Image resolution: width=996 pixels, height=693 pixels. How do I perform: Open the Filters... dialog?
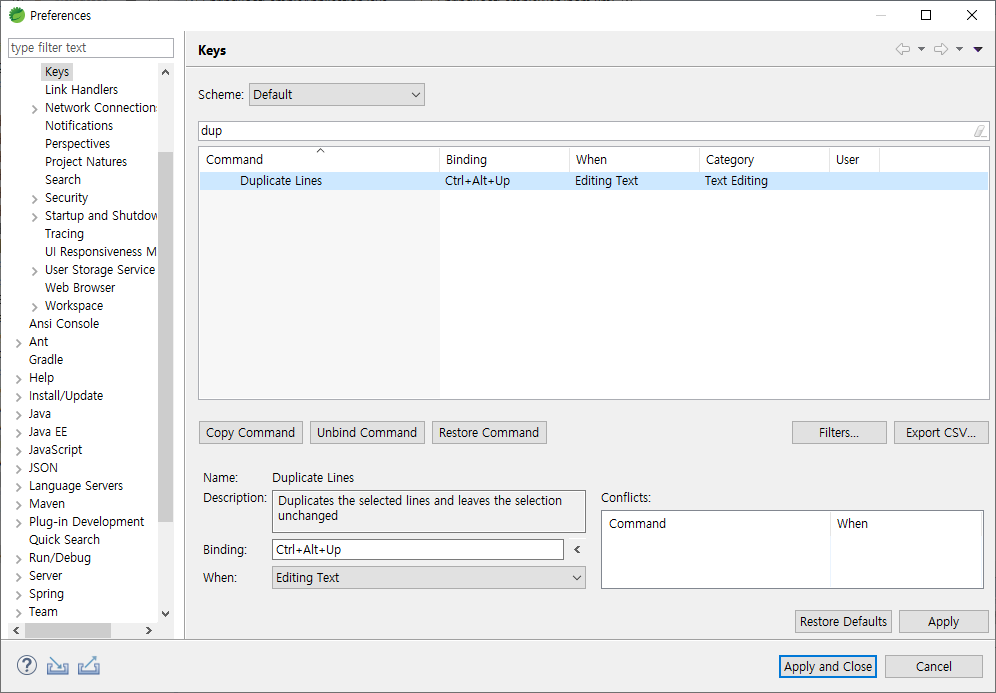(x=839, y=433)
